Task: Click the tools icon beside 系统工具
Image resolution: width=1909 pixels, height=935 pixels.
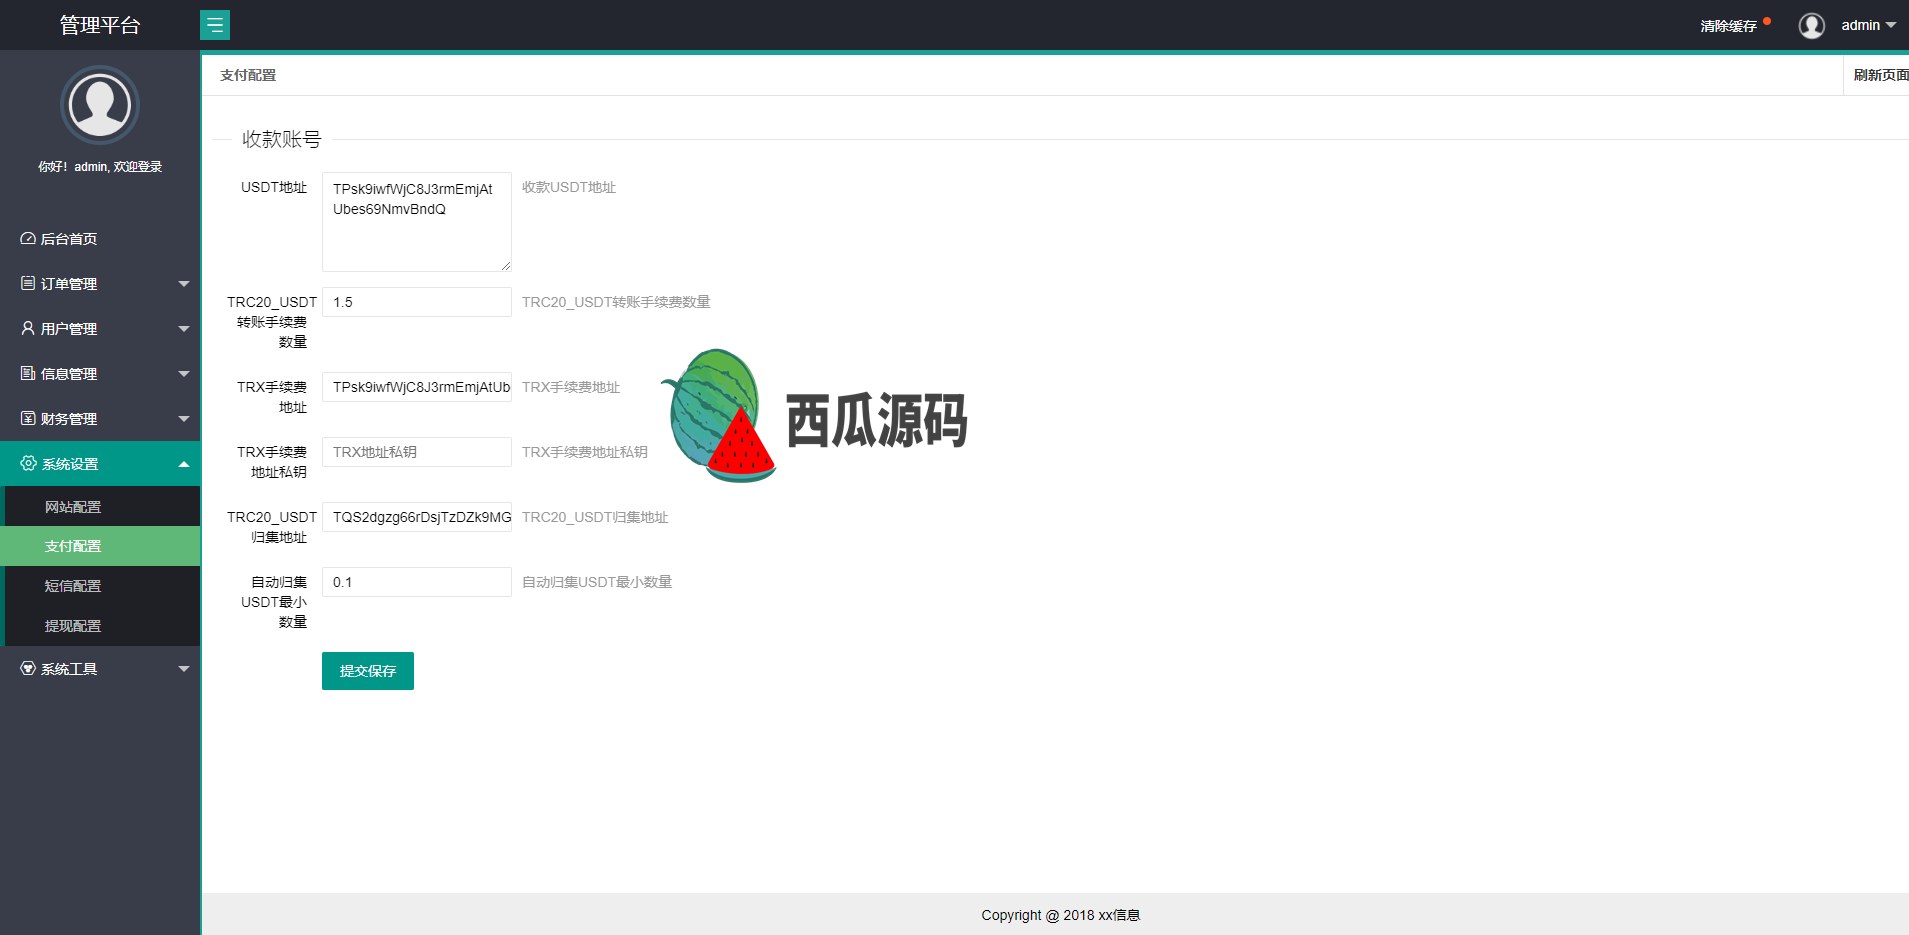Action: 28,668
